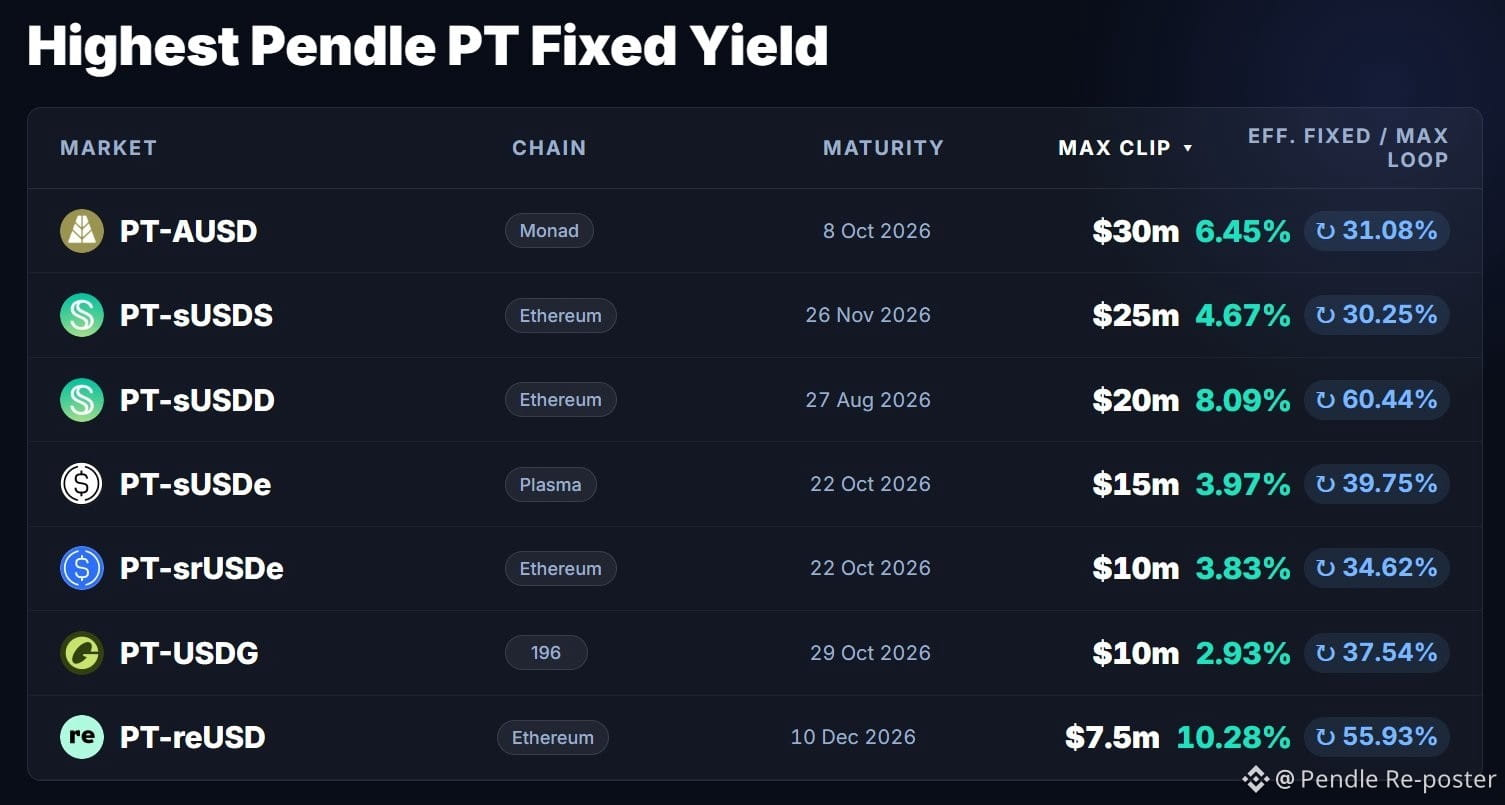Image resolution: width=1505 pixels, height=805 pixels.
Task: Click the PT-reUSD token icon
Action: (82, 737)
